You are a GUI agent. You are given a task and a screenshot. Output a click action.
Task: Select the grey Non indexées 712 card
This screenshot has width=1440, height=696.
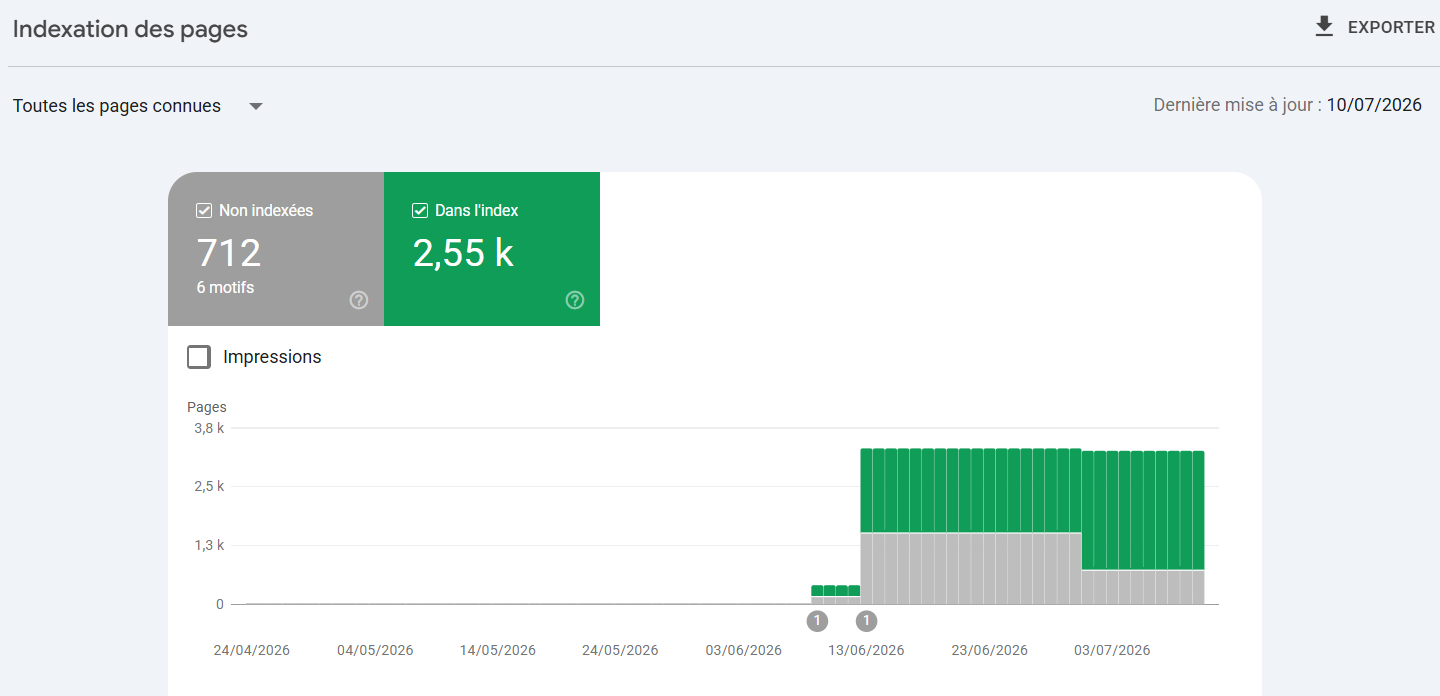click(276, 249)
